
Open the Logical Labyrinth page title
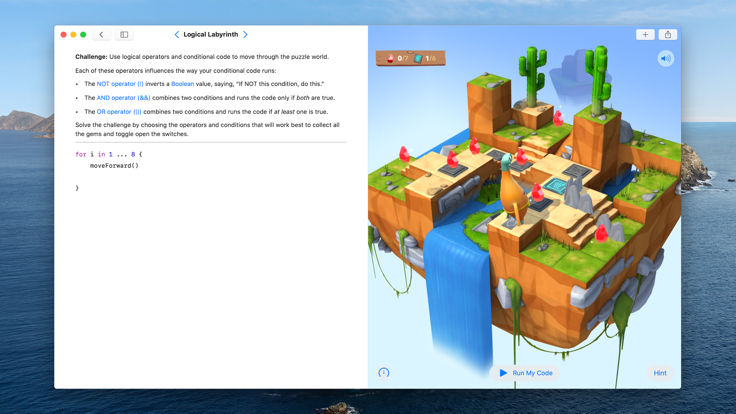click(211, 35)
